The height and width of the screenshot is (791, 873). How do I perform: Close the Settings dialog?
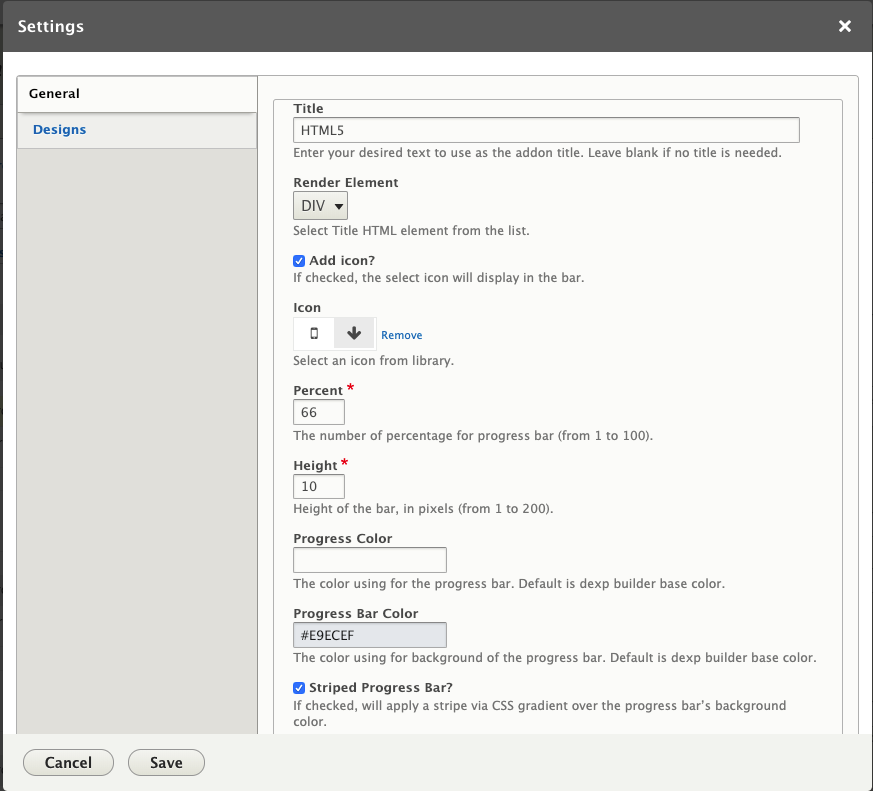tap(845, 26)
